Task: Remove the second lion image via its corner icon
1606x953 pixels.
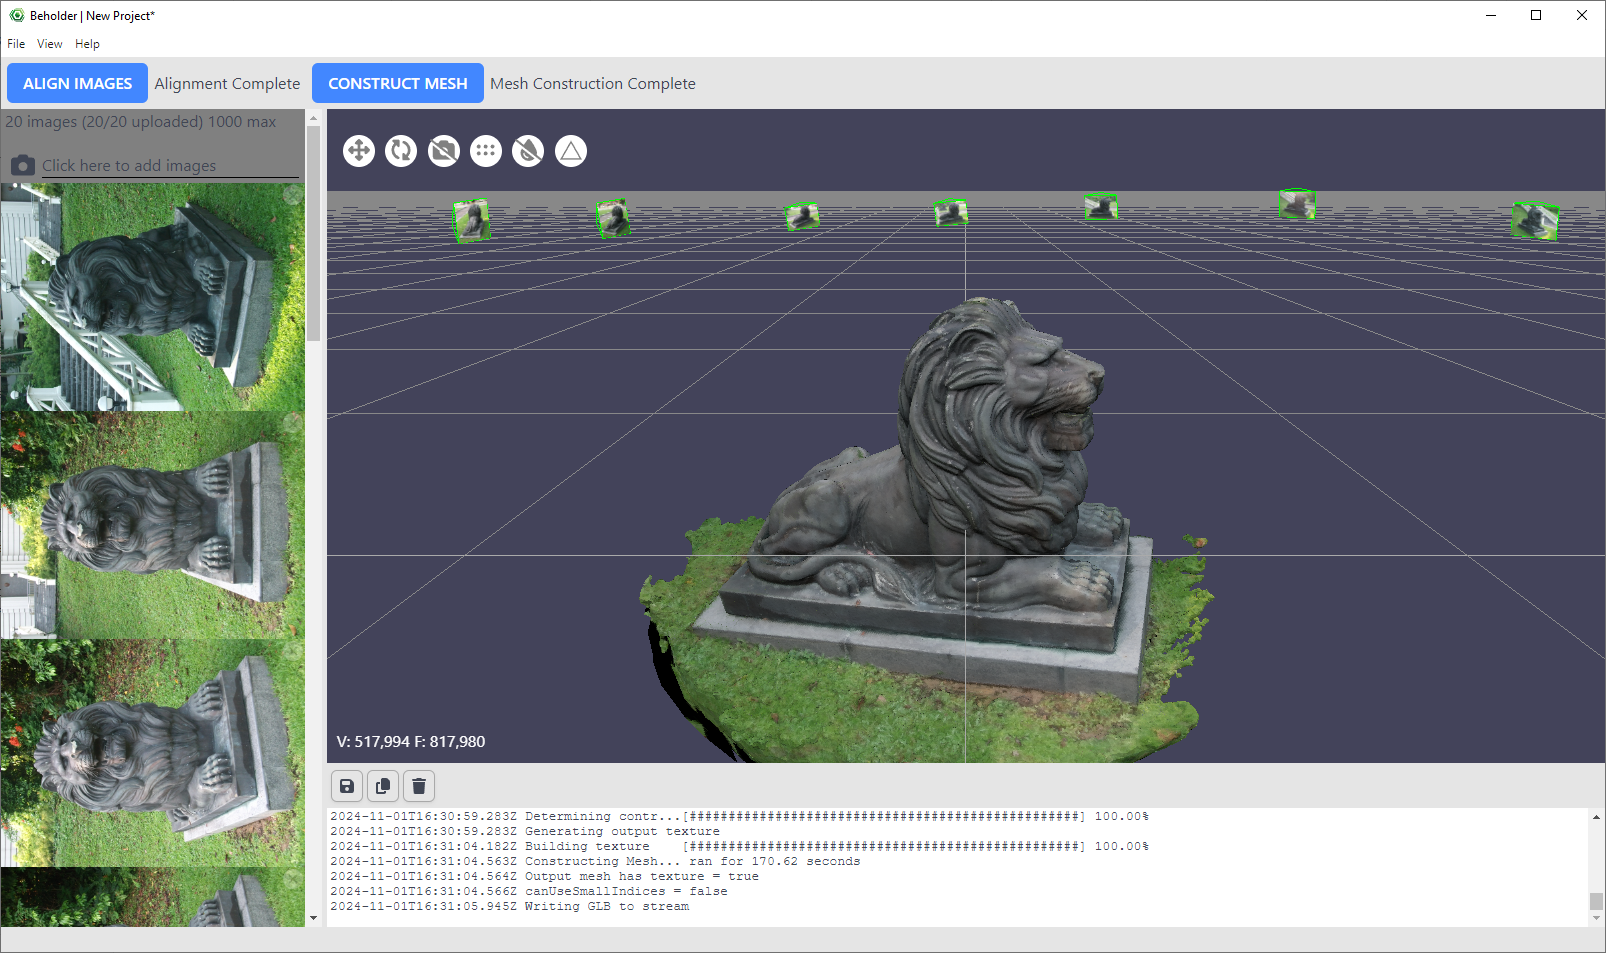Action: click(x=293, y=423)
